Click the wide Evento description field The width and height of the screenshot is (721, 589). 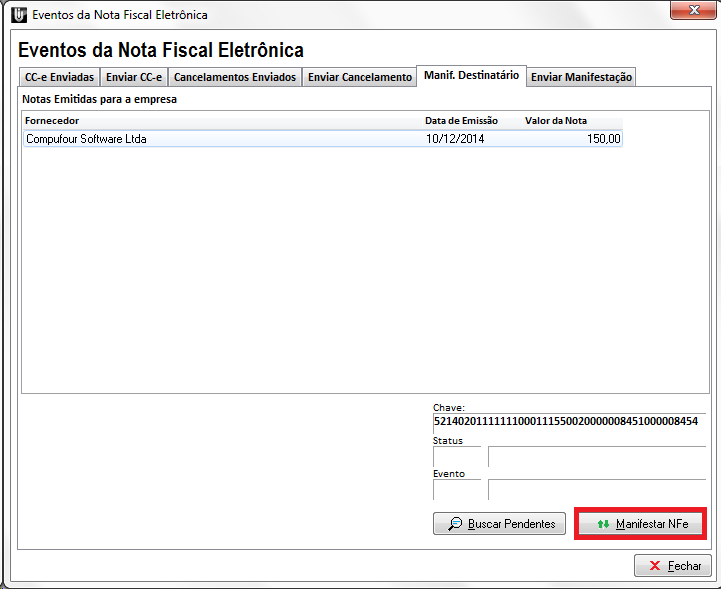click(596, 490)
